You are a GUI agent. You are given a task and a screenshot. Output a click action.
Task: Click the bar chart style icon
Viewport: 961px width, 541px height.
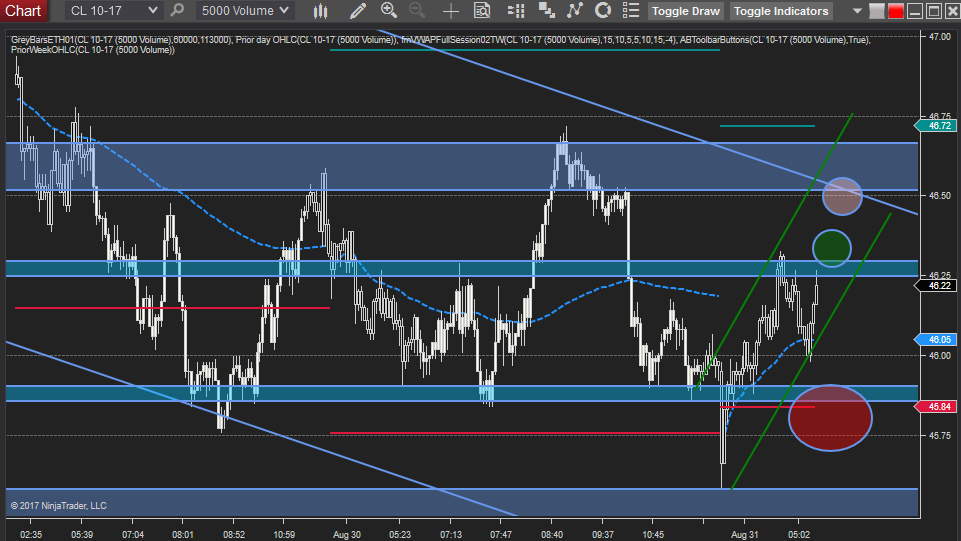click(320, 10)
